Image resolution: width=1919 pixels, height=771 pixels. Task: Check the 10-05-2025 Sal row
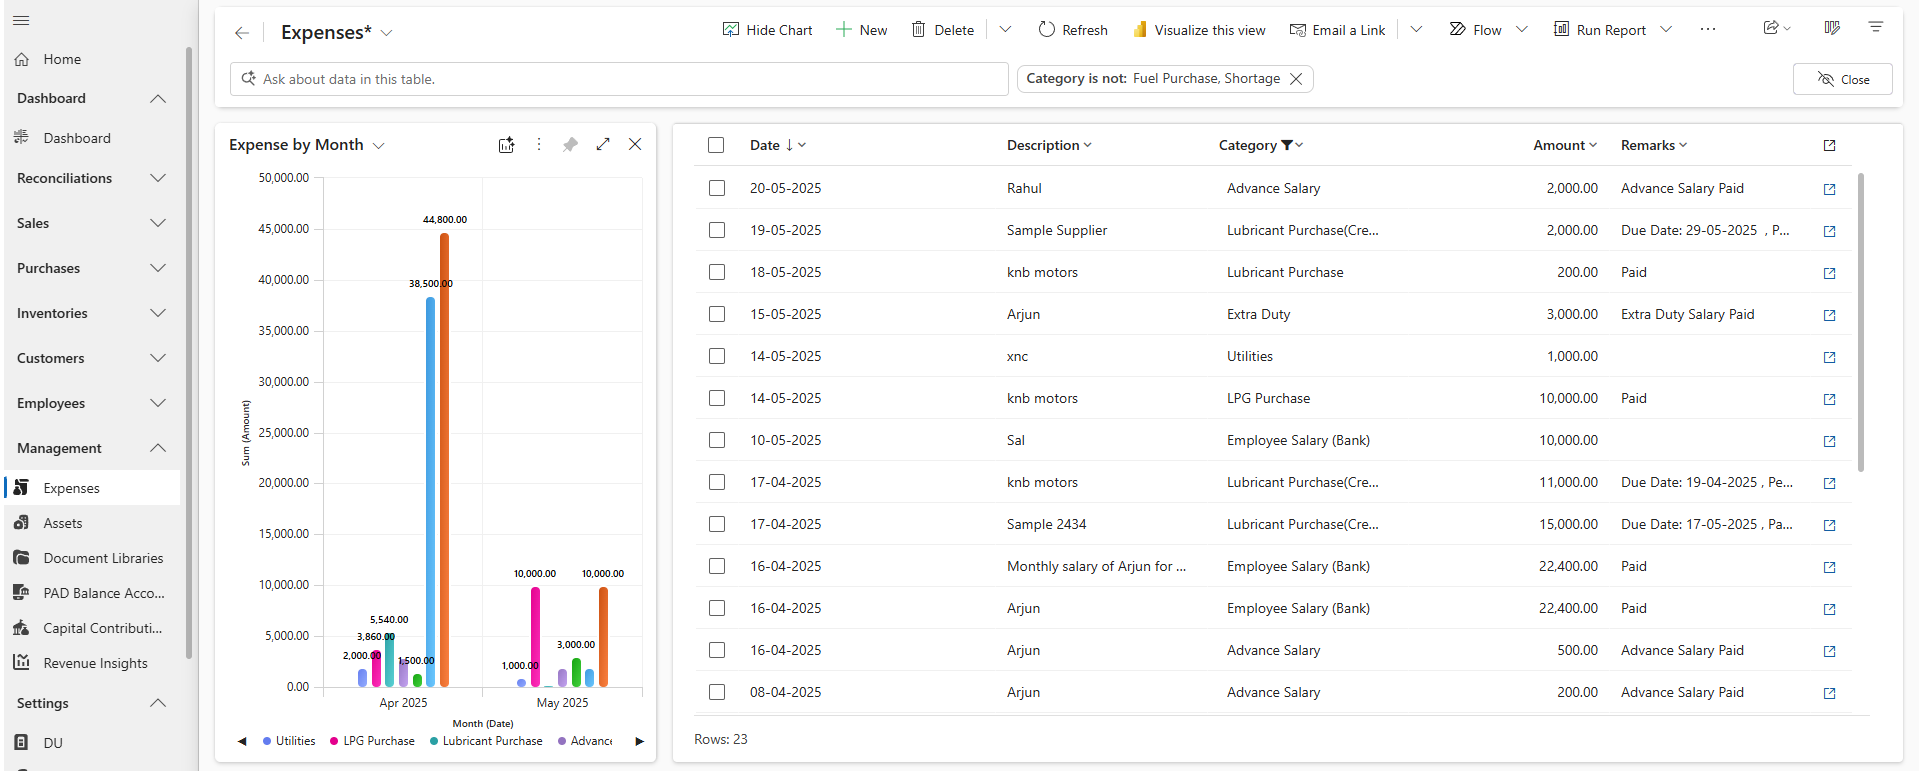(717, 440)
